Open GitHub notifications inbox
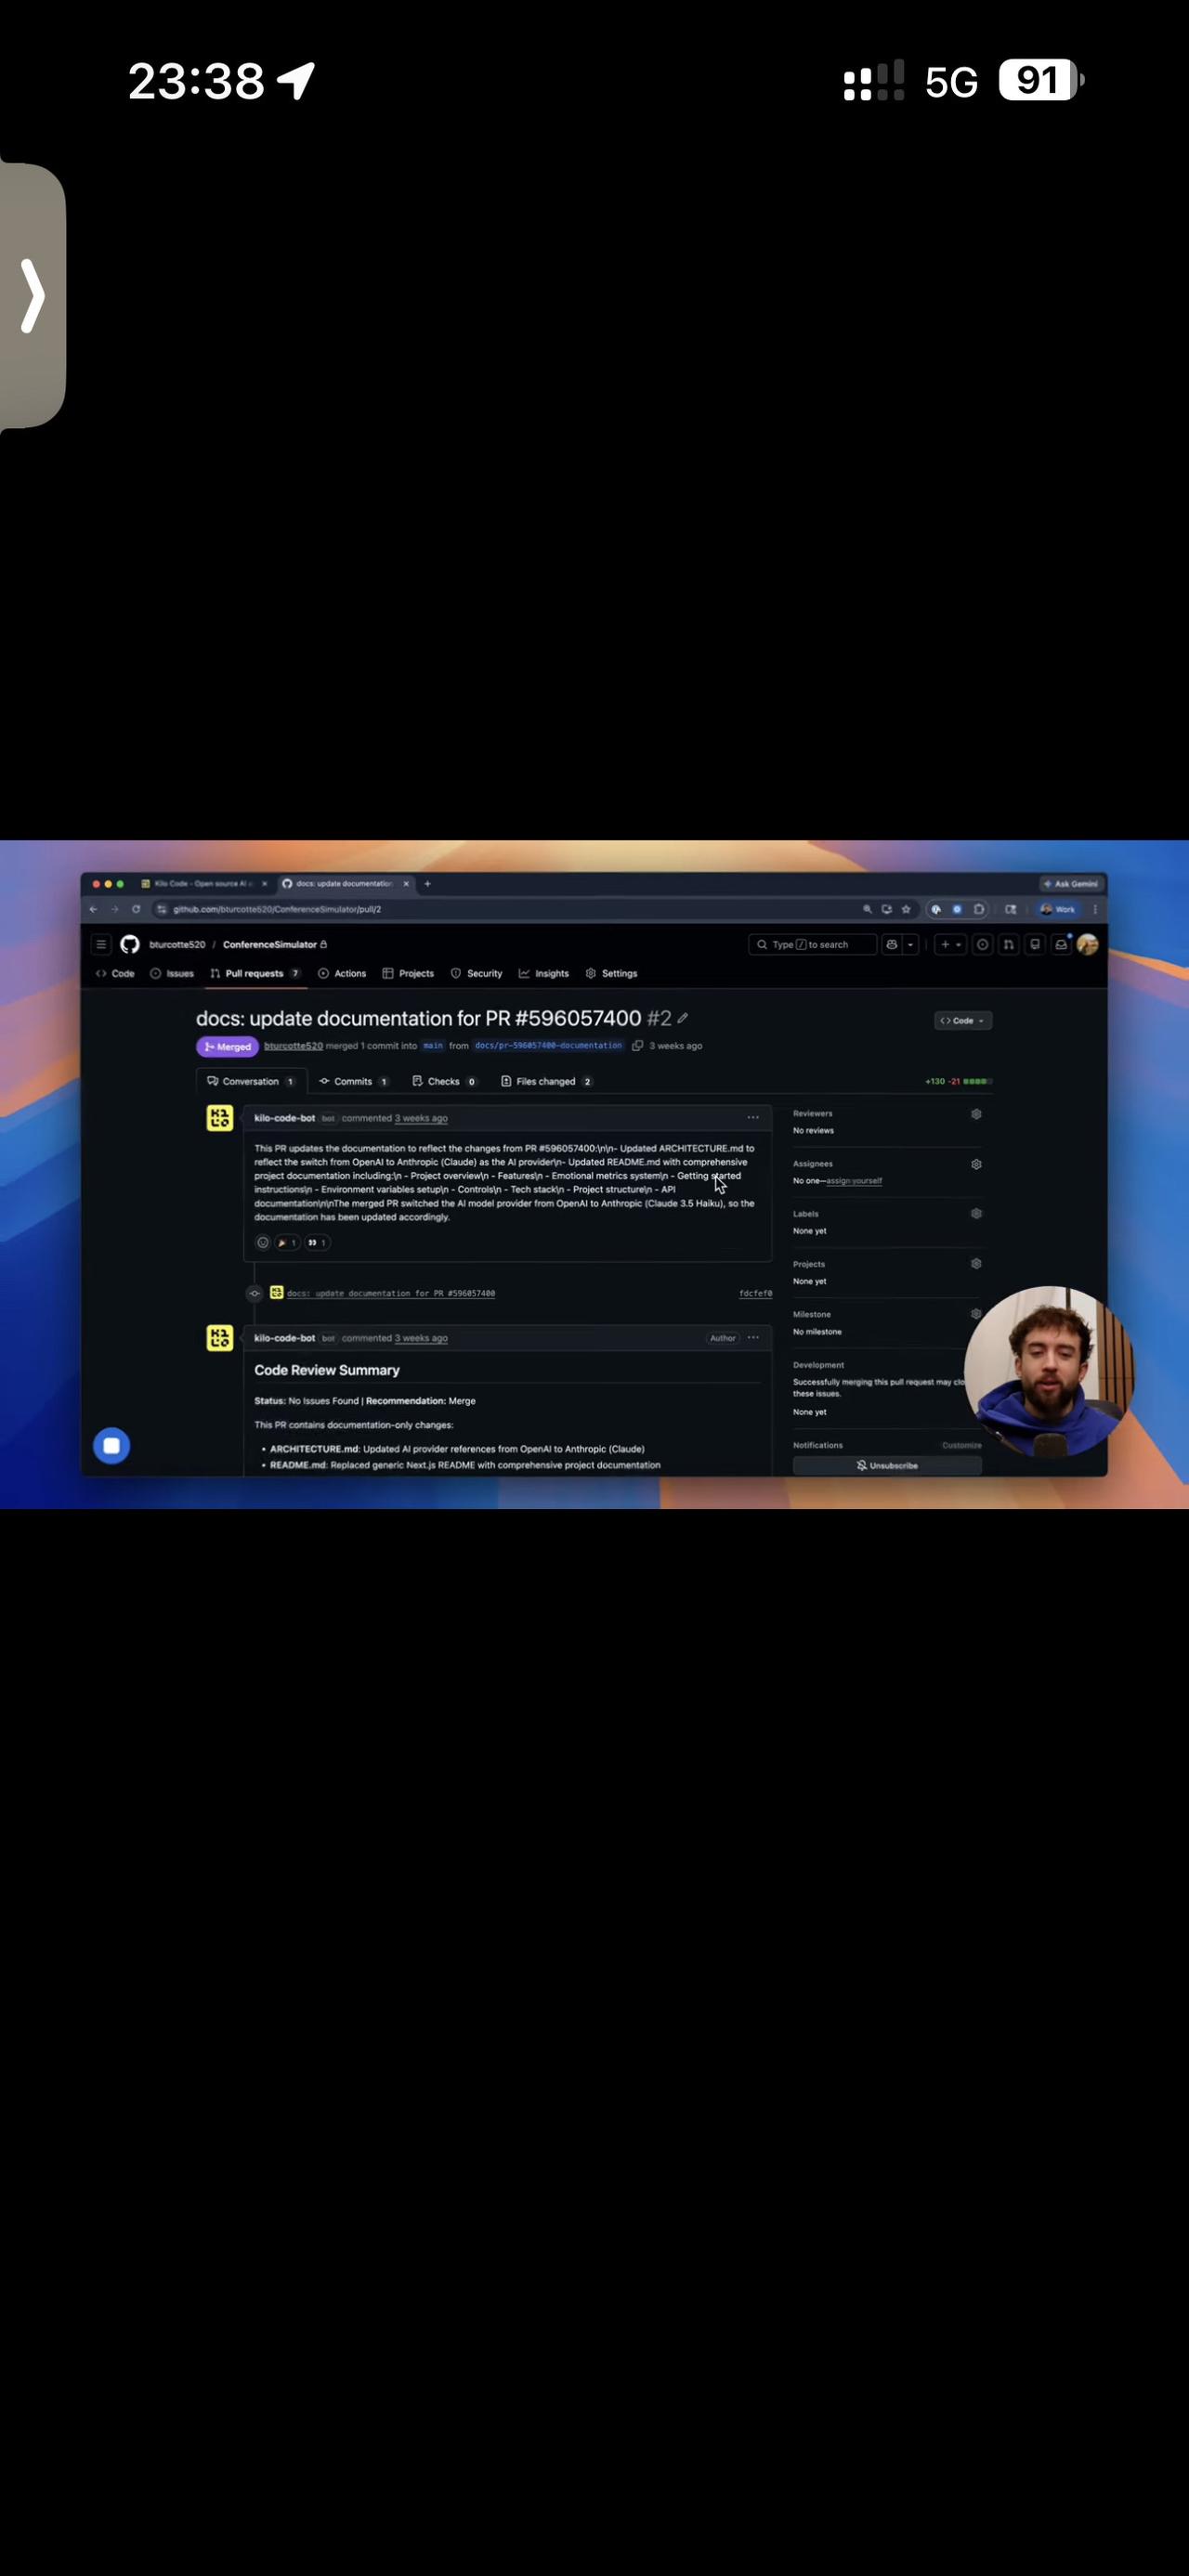Image resolution: width=1189 pixels, height=2576 pixels. point(1061,944)
